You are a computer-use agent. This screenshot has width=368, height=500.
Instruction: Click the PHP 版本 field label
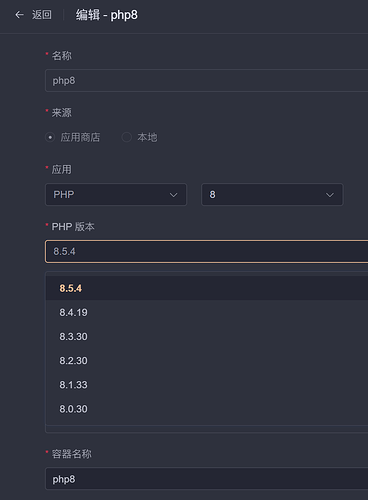pos(73,227)
